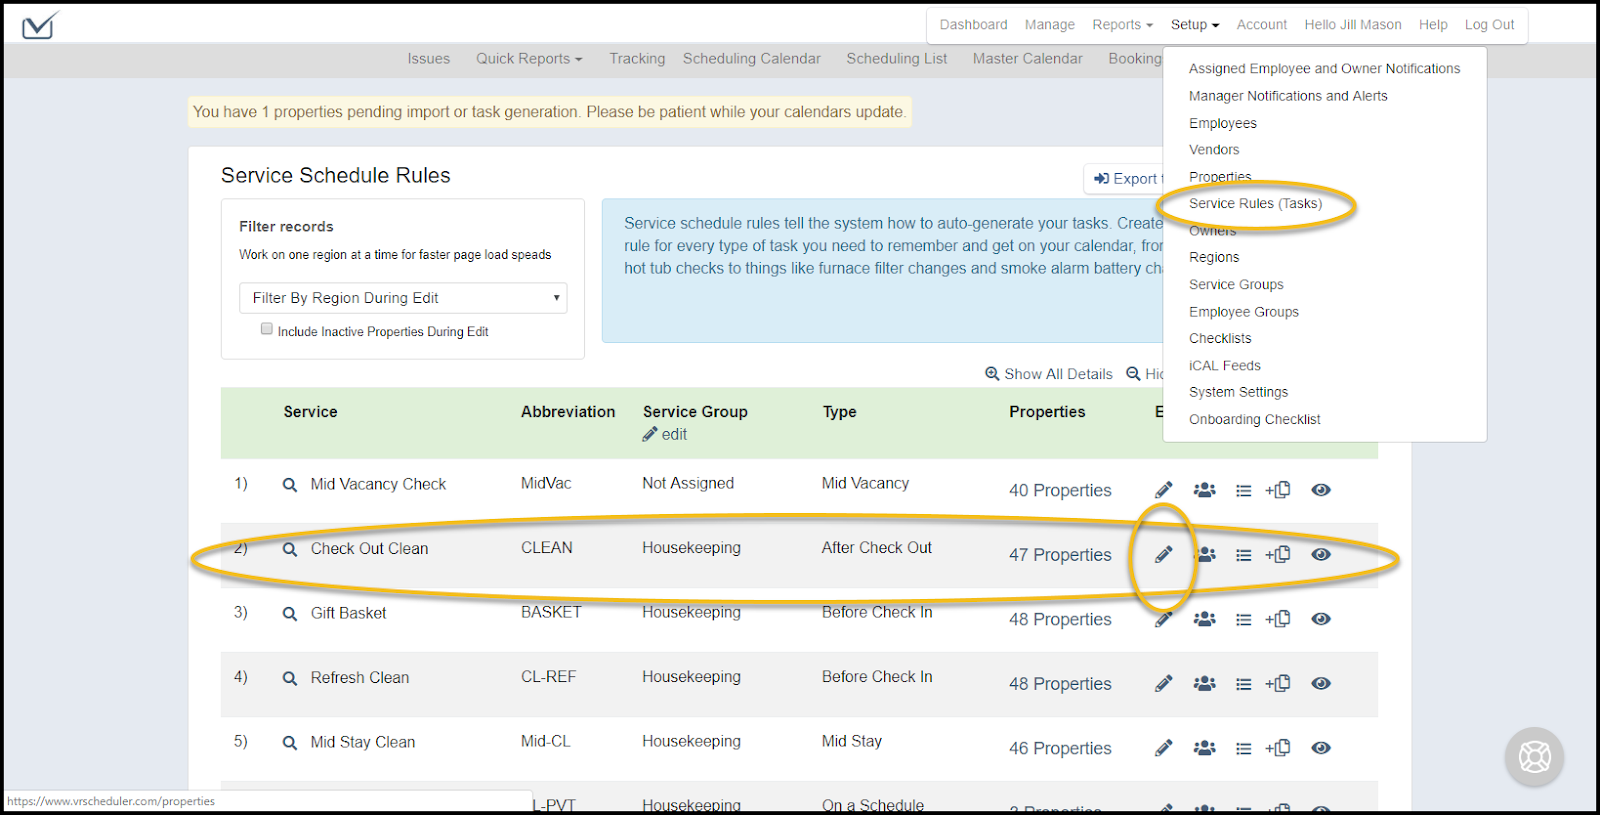This screenshot has height=815, width=1600.
Task: Choose Checklists in the Setup menu
Action: coord(1220,339)
